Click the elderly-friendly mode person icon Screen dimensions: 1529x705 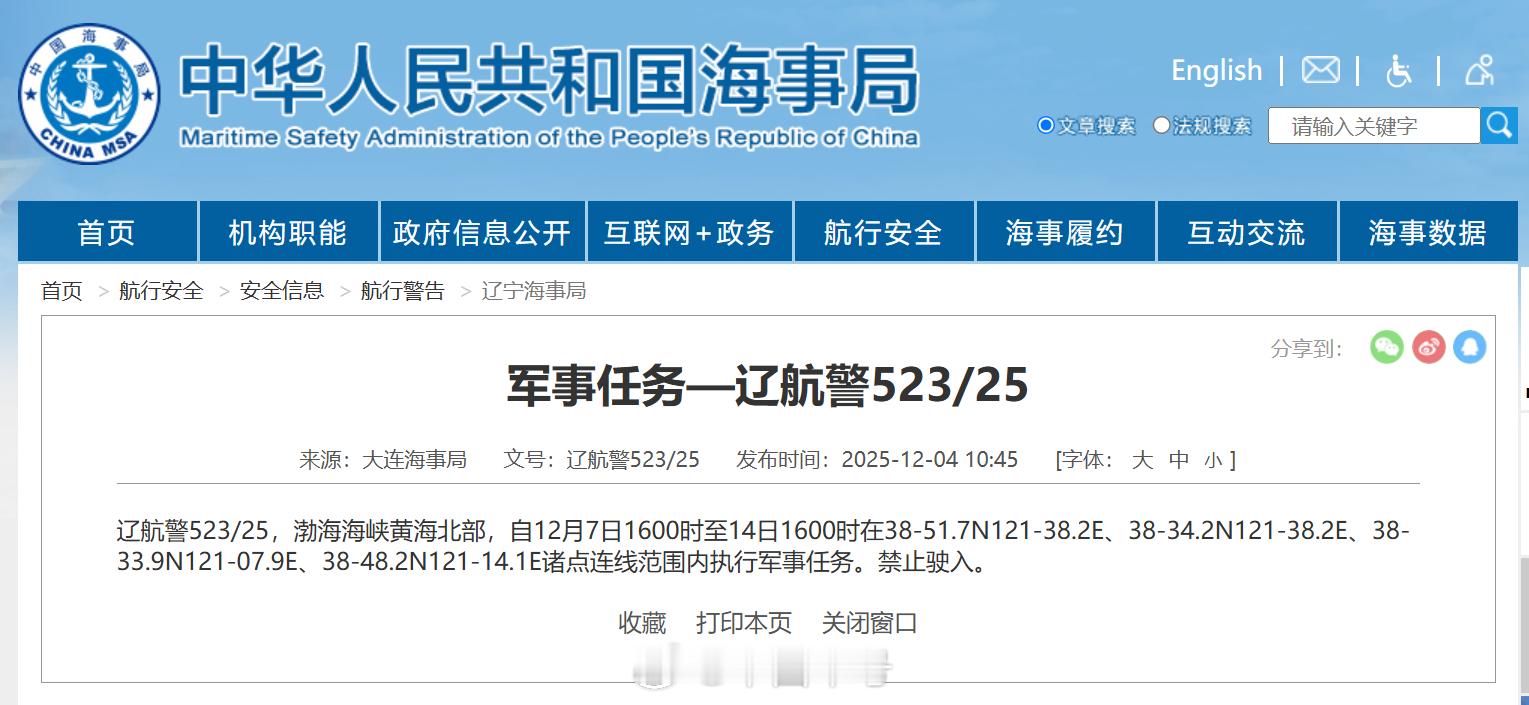pyautogui.click(x=1479, y=69)
